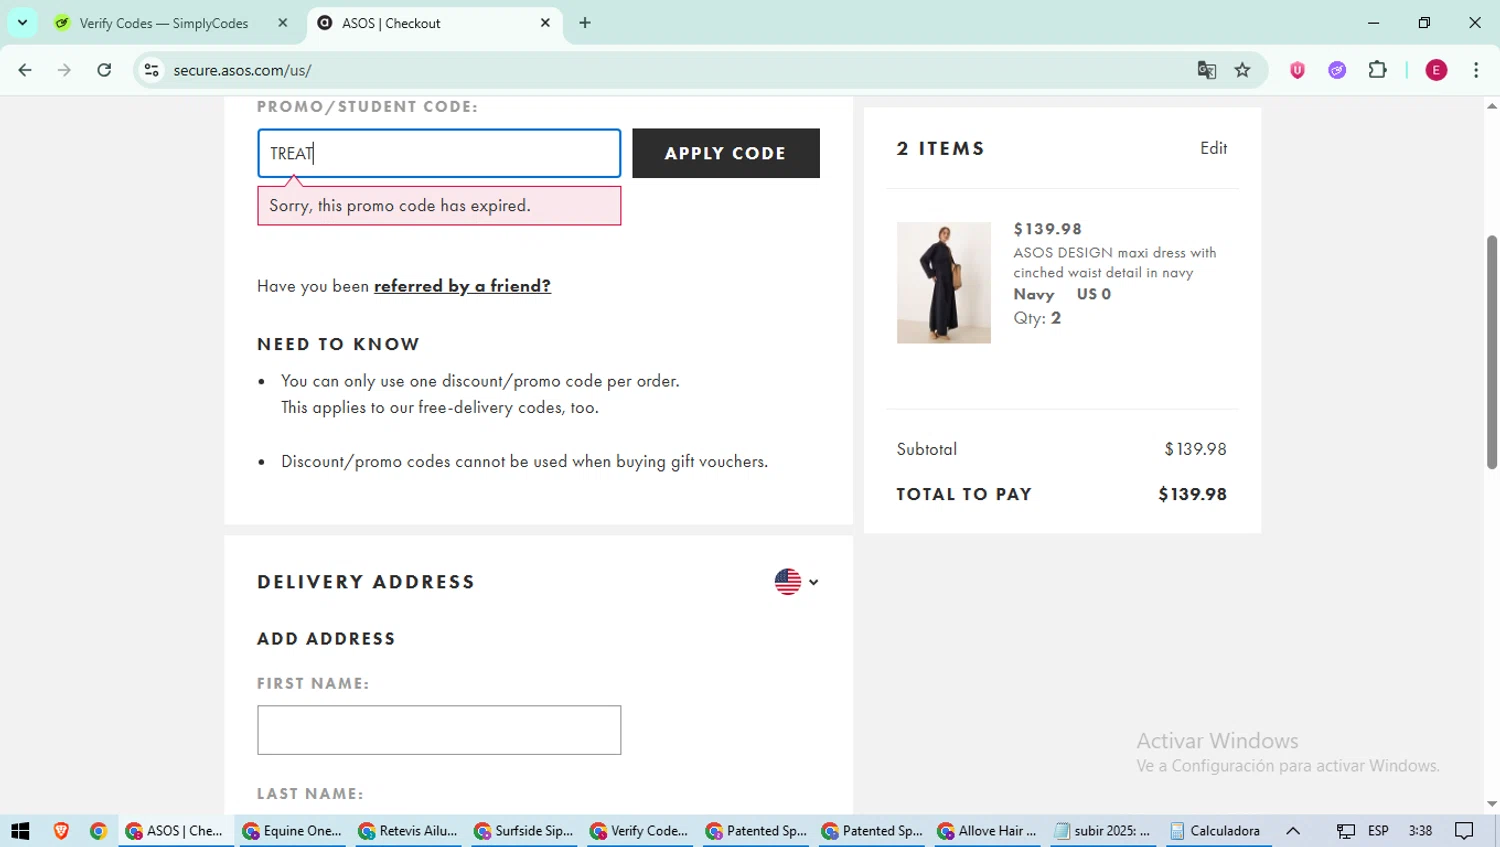Switch to ASOS | Che... taskbar window

(x=175, y=831)
